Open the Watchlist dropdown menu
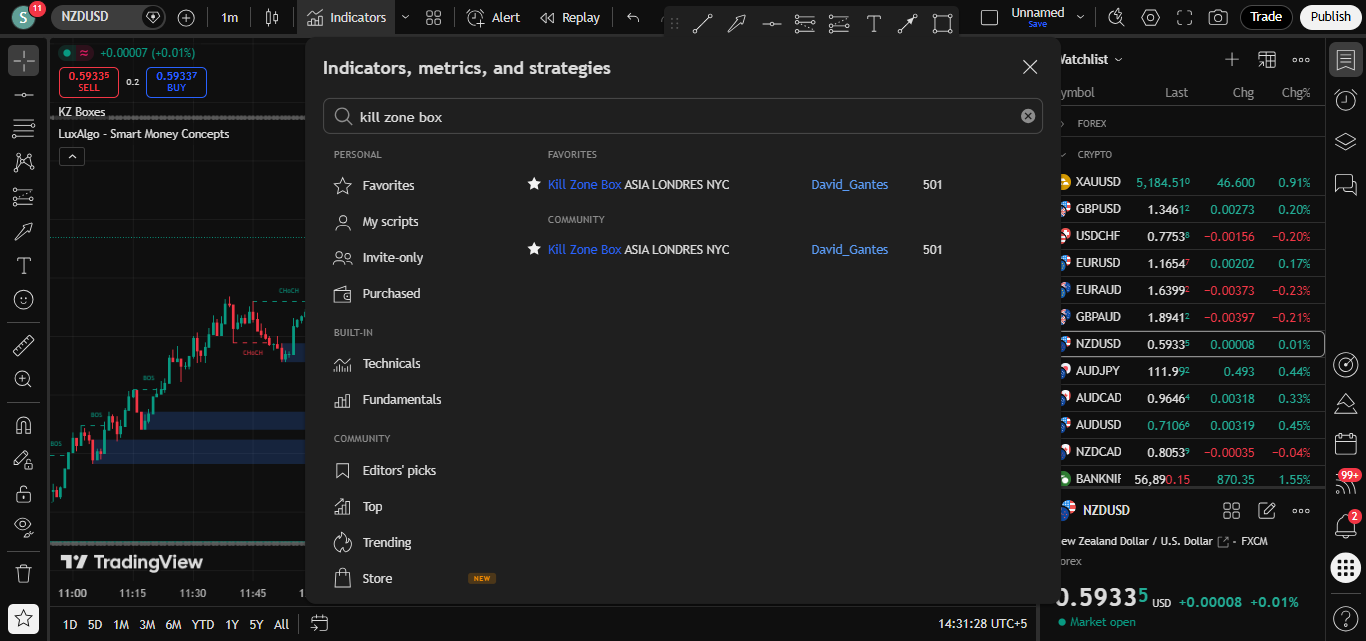 click(x=1089, y=59)
